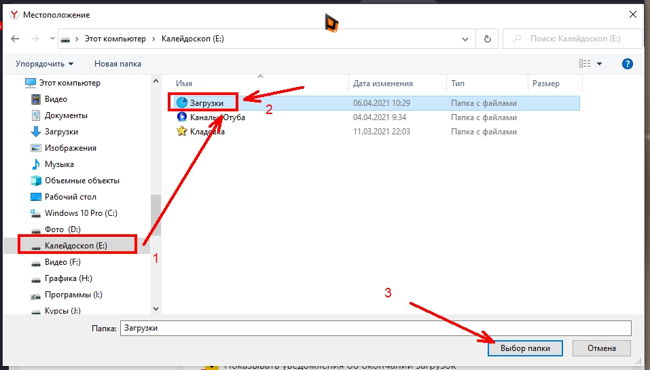Image resolution: width=650 pixels, height=370 pixels.
Task: Click the Back navigation arrow
Action: click(15, 39)
